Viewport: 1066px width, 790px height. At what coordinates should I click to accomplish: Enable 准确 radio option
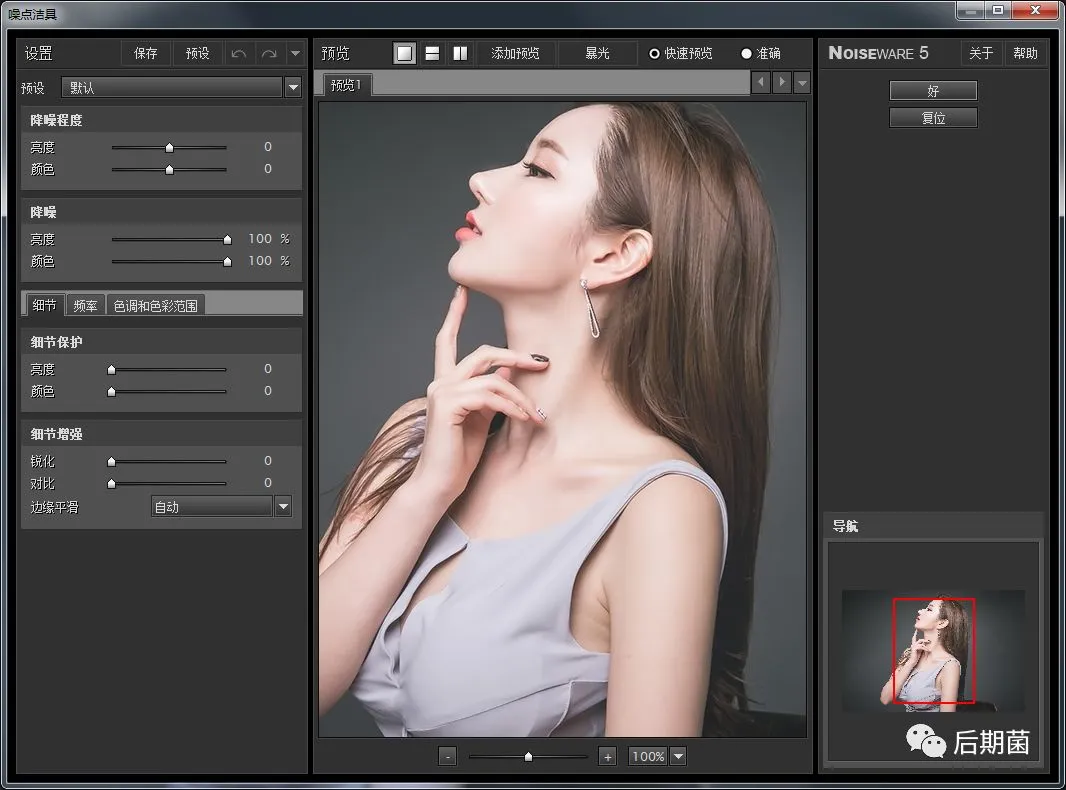click(746, 54)
